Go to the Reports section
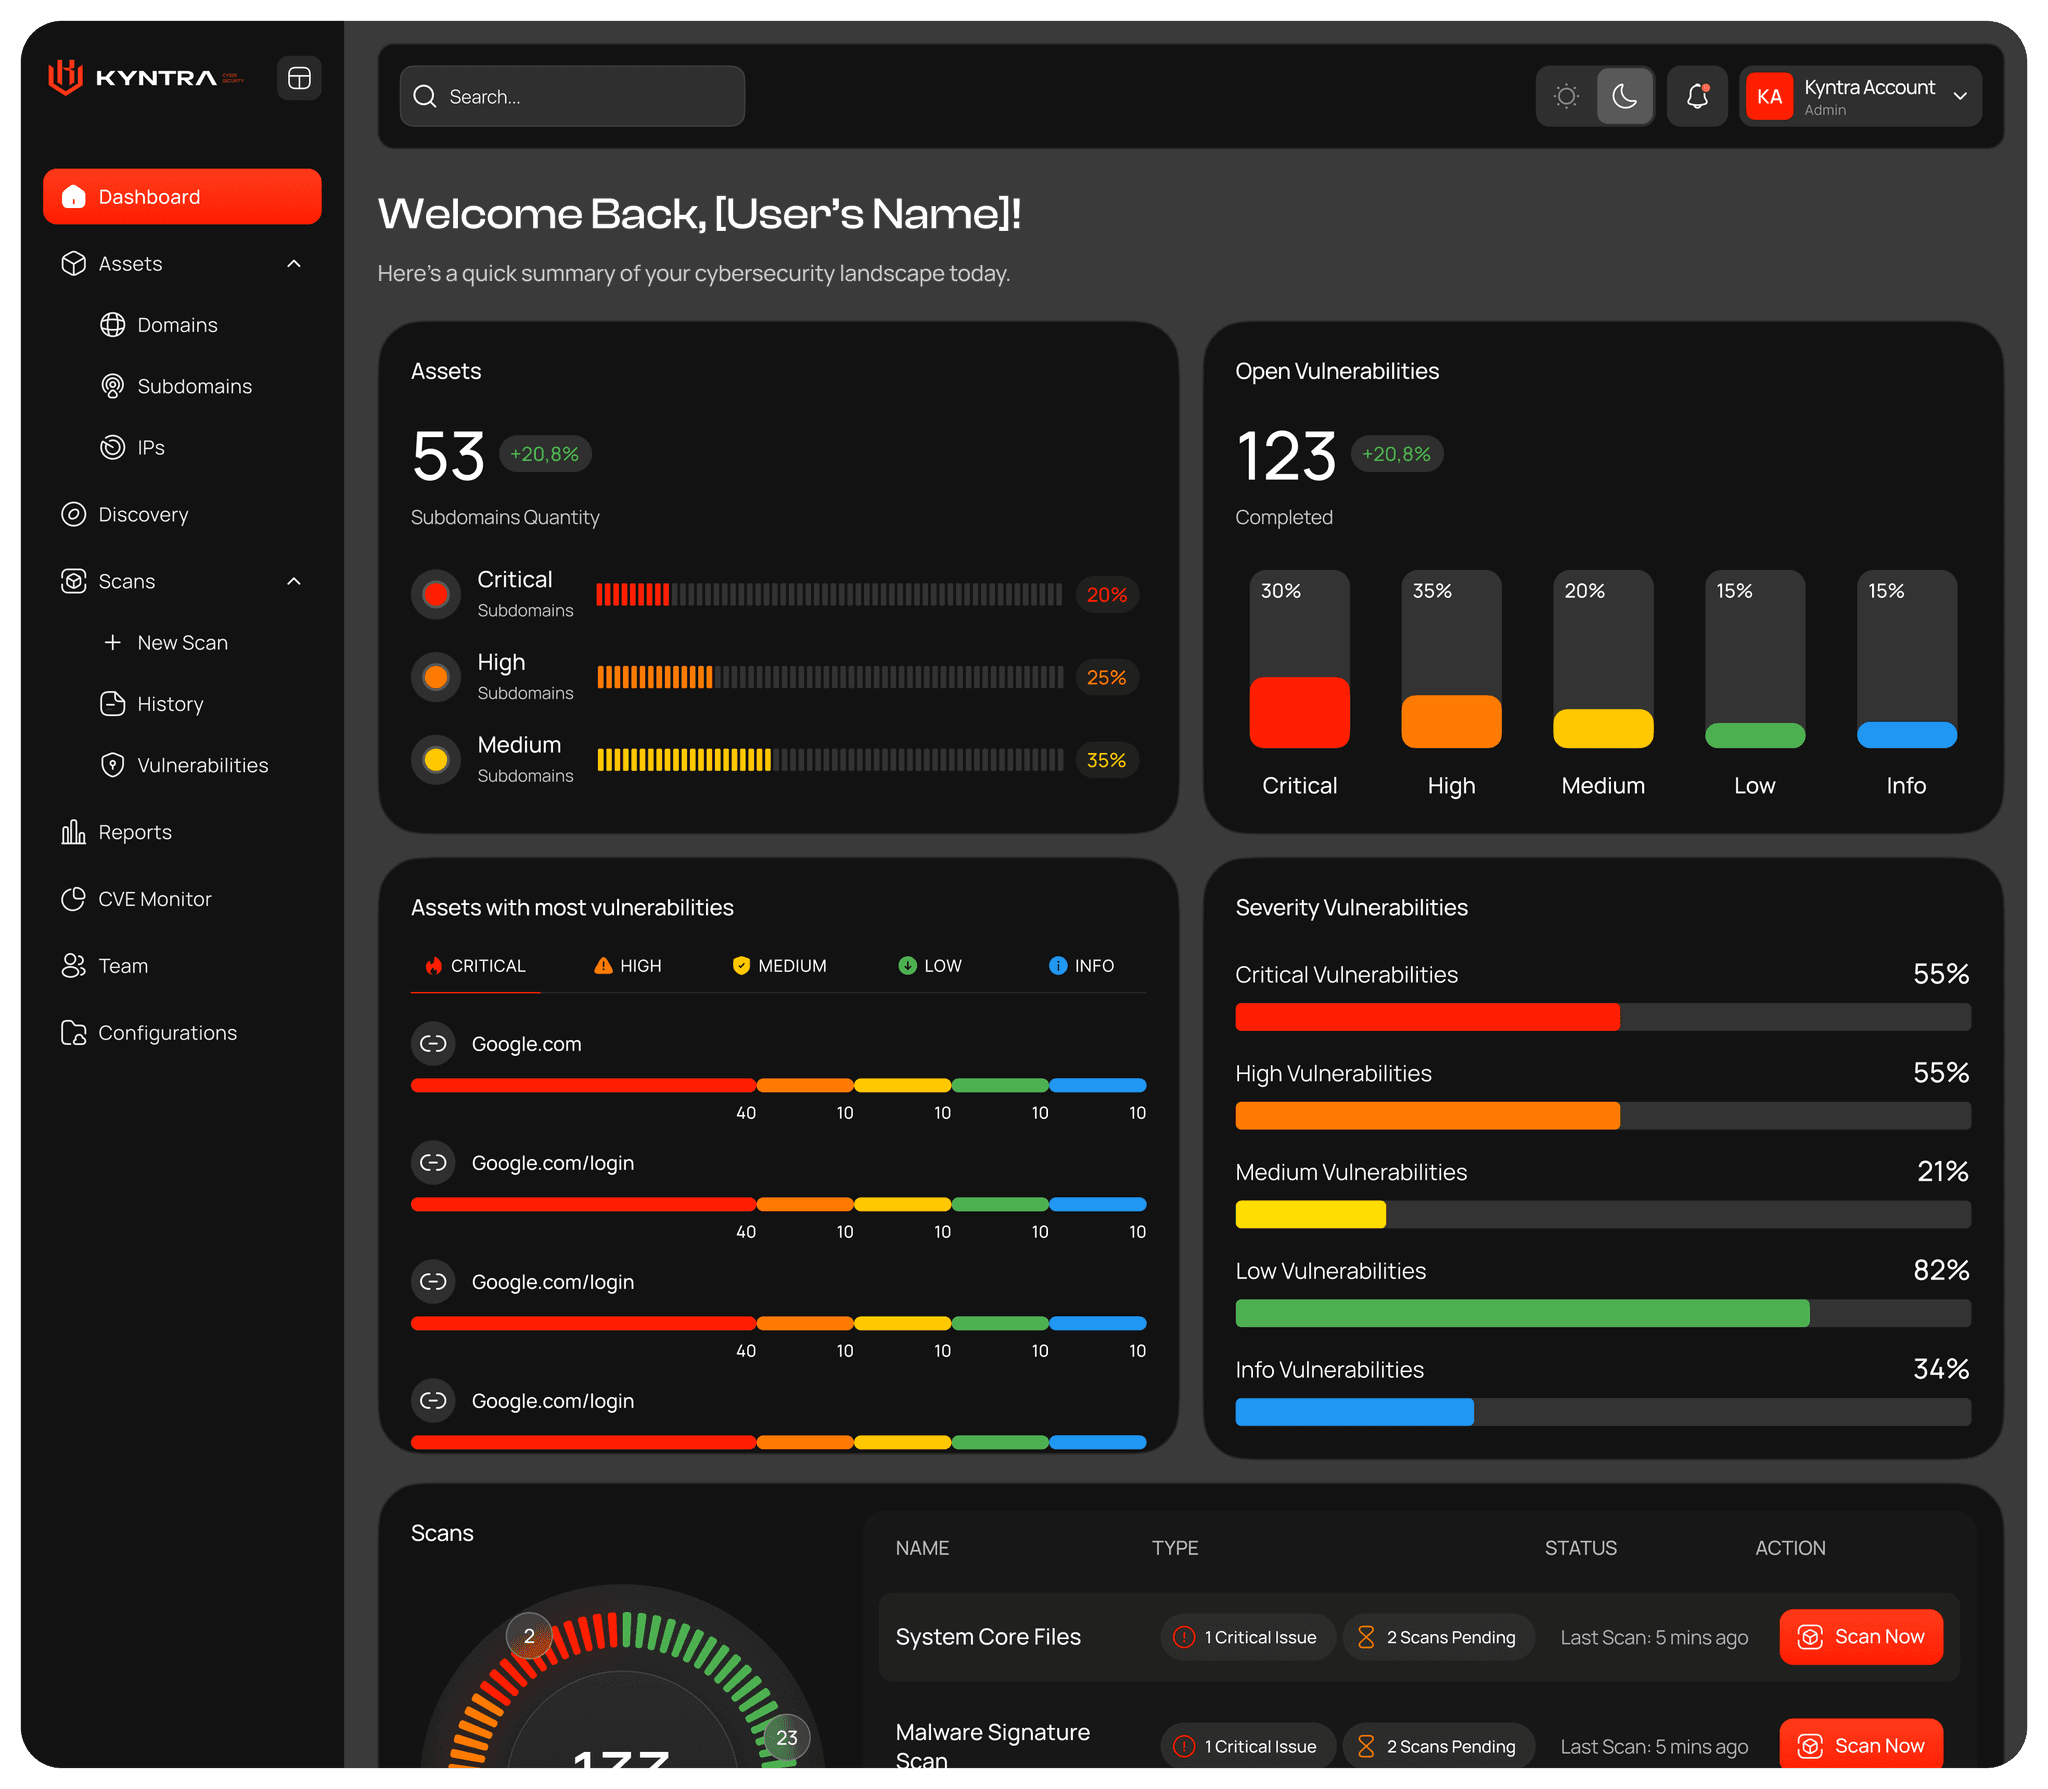Viewport: 2048px width, 1789px height. click(x=134, y=832)
